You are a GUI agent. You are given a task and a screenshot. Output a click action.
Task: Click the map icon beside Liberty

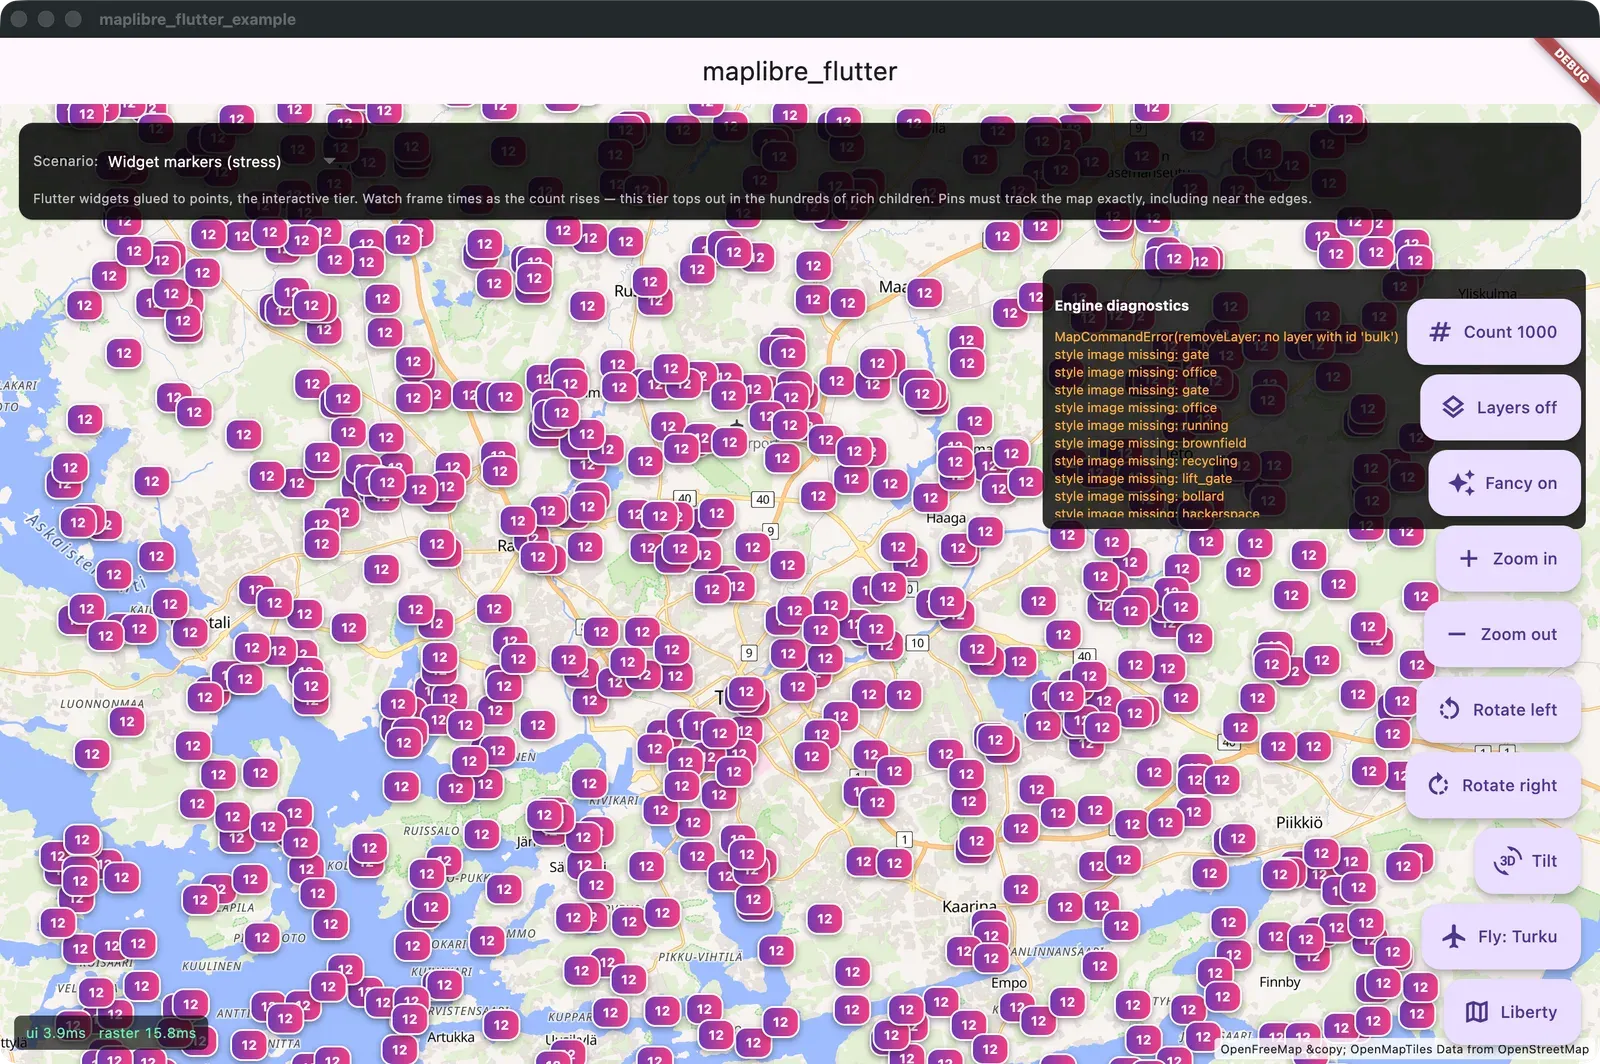click(x=1477, y=1012)
